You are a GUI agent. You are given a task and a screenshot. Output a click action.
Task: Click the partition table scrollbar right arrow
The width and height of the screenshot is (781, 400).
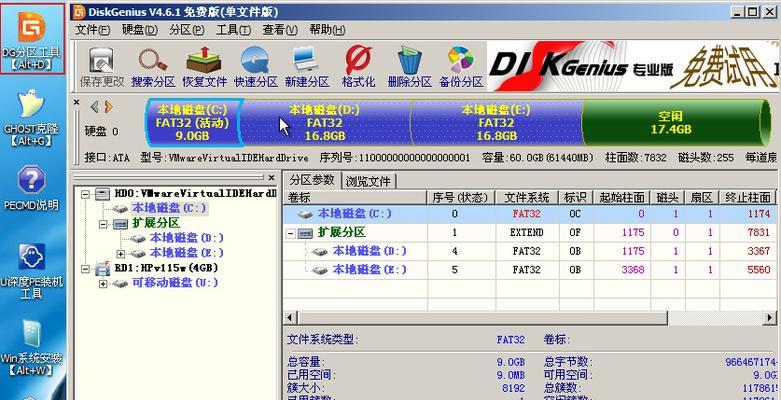click(770, 318)
